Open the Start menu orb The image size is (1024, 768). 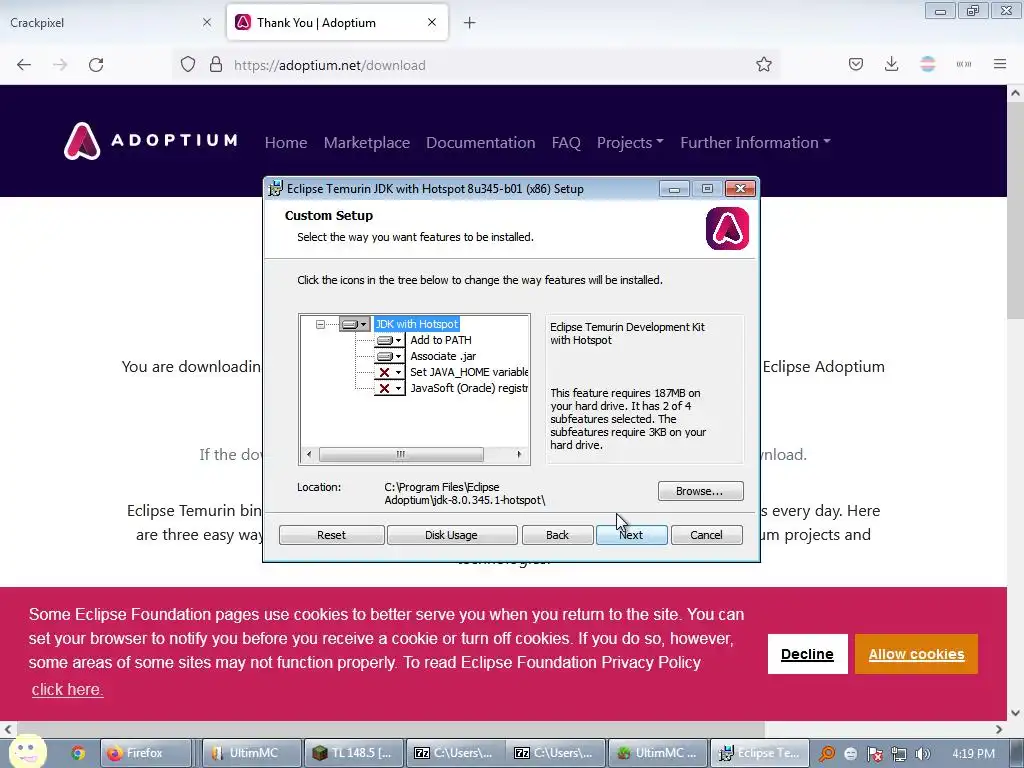click(27, 751)
